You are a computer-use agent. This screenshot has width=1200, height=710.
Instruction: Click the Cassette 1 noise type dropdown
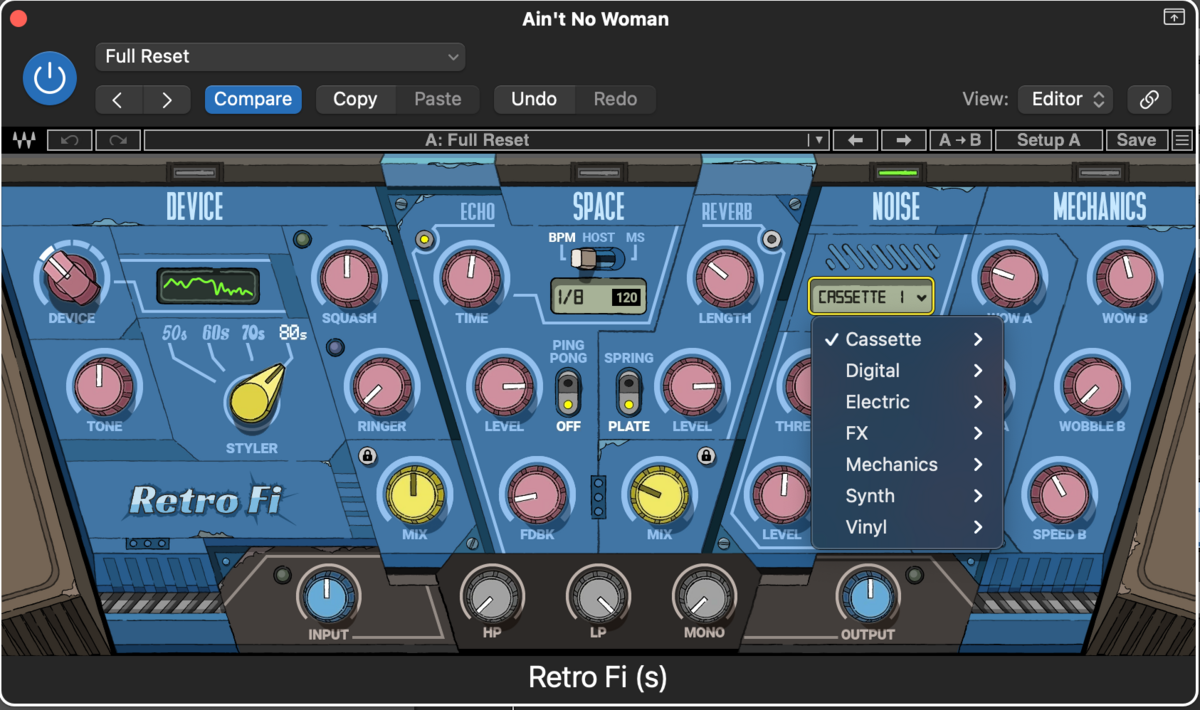click(x=871, y=297)
